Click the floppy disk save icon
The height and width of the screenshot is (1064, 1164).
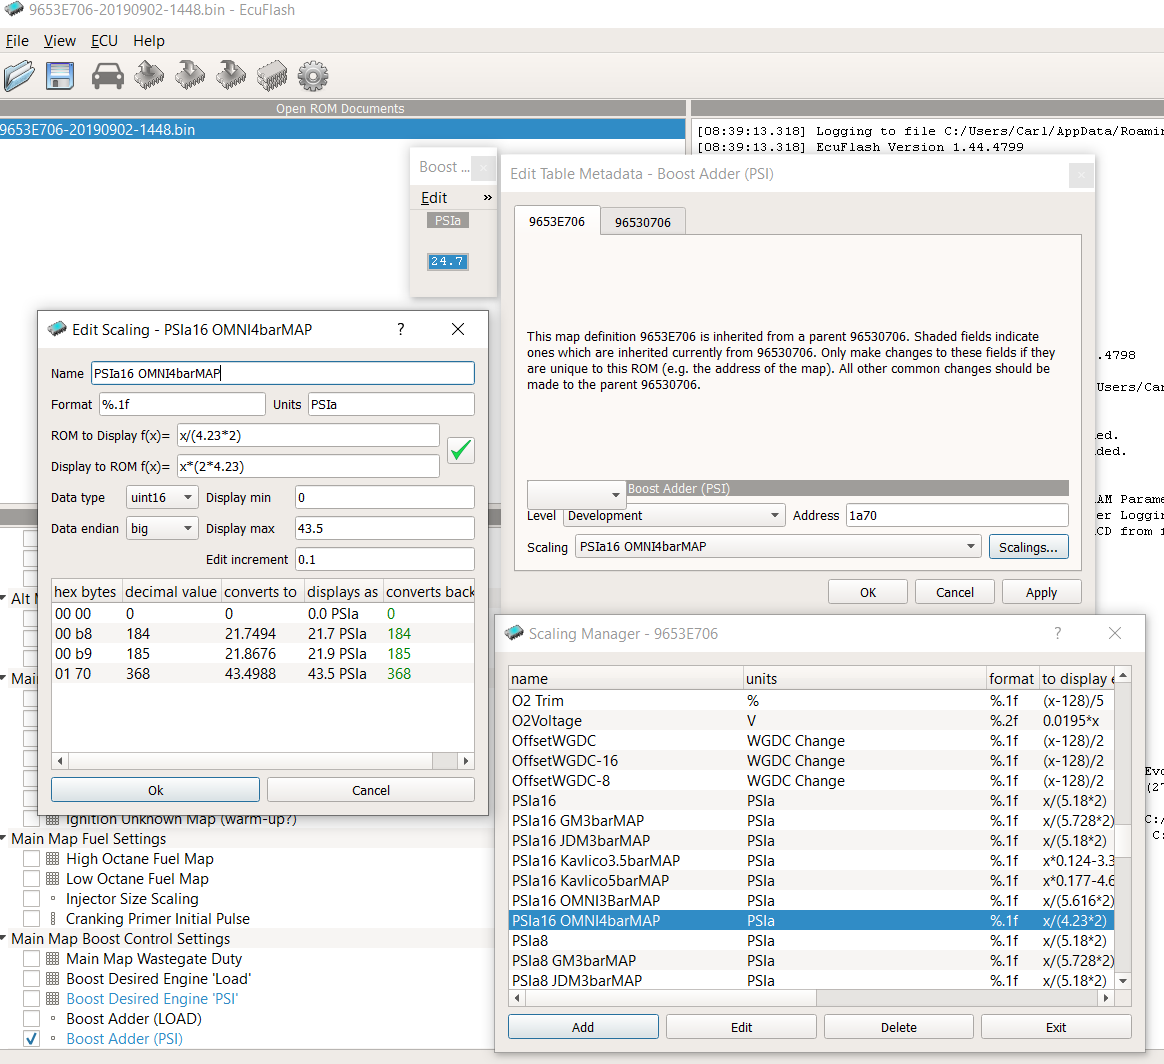(x=61, y=76)
